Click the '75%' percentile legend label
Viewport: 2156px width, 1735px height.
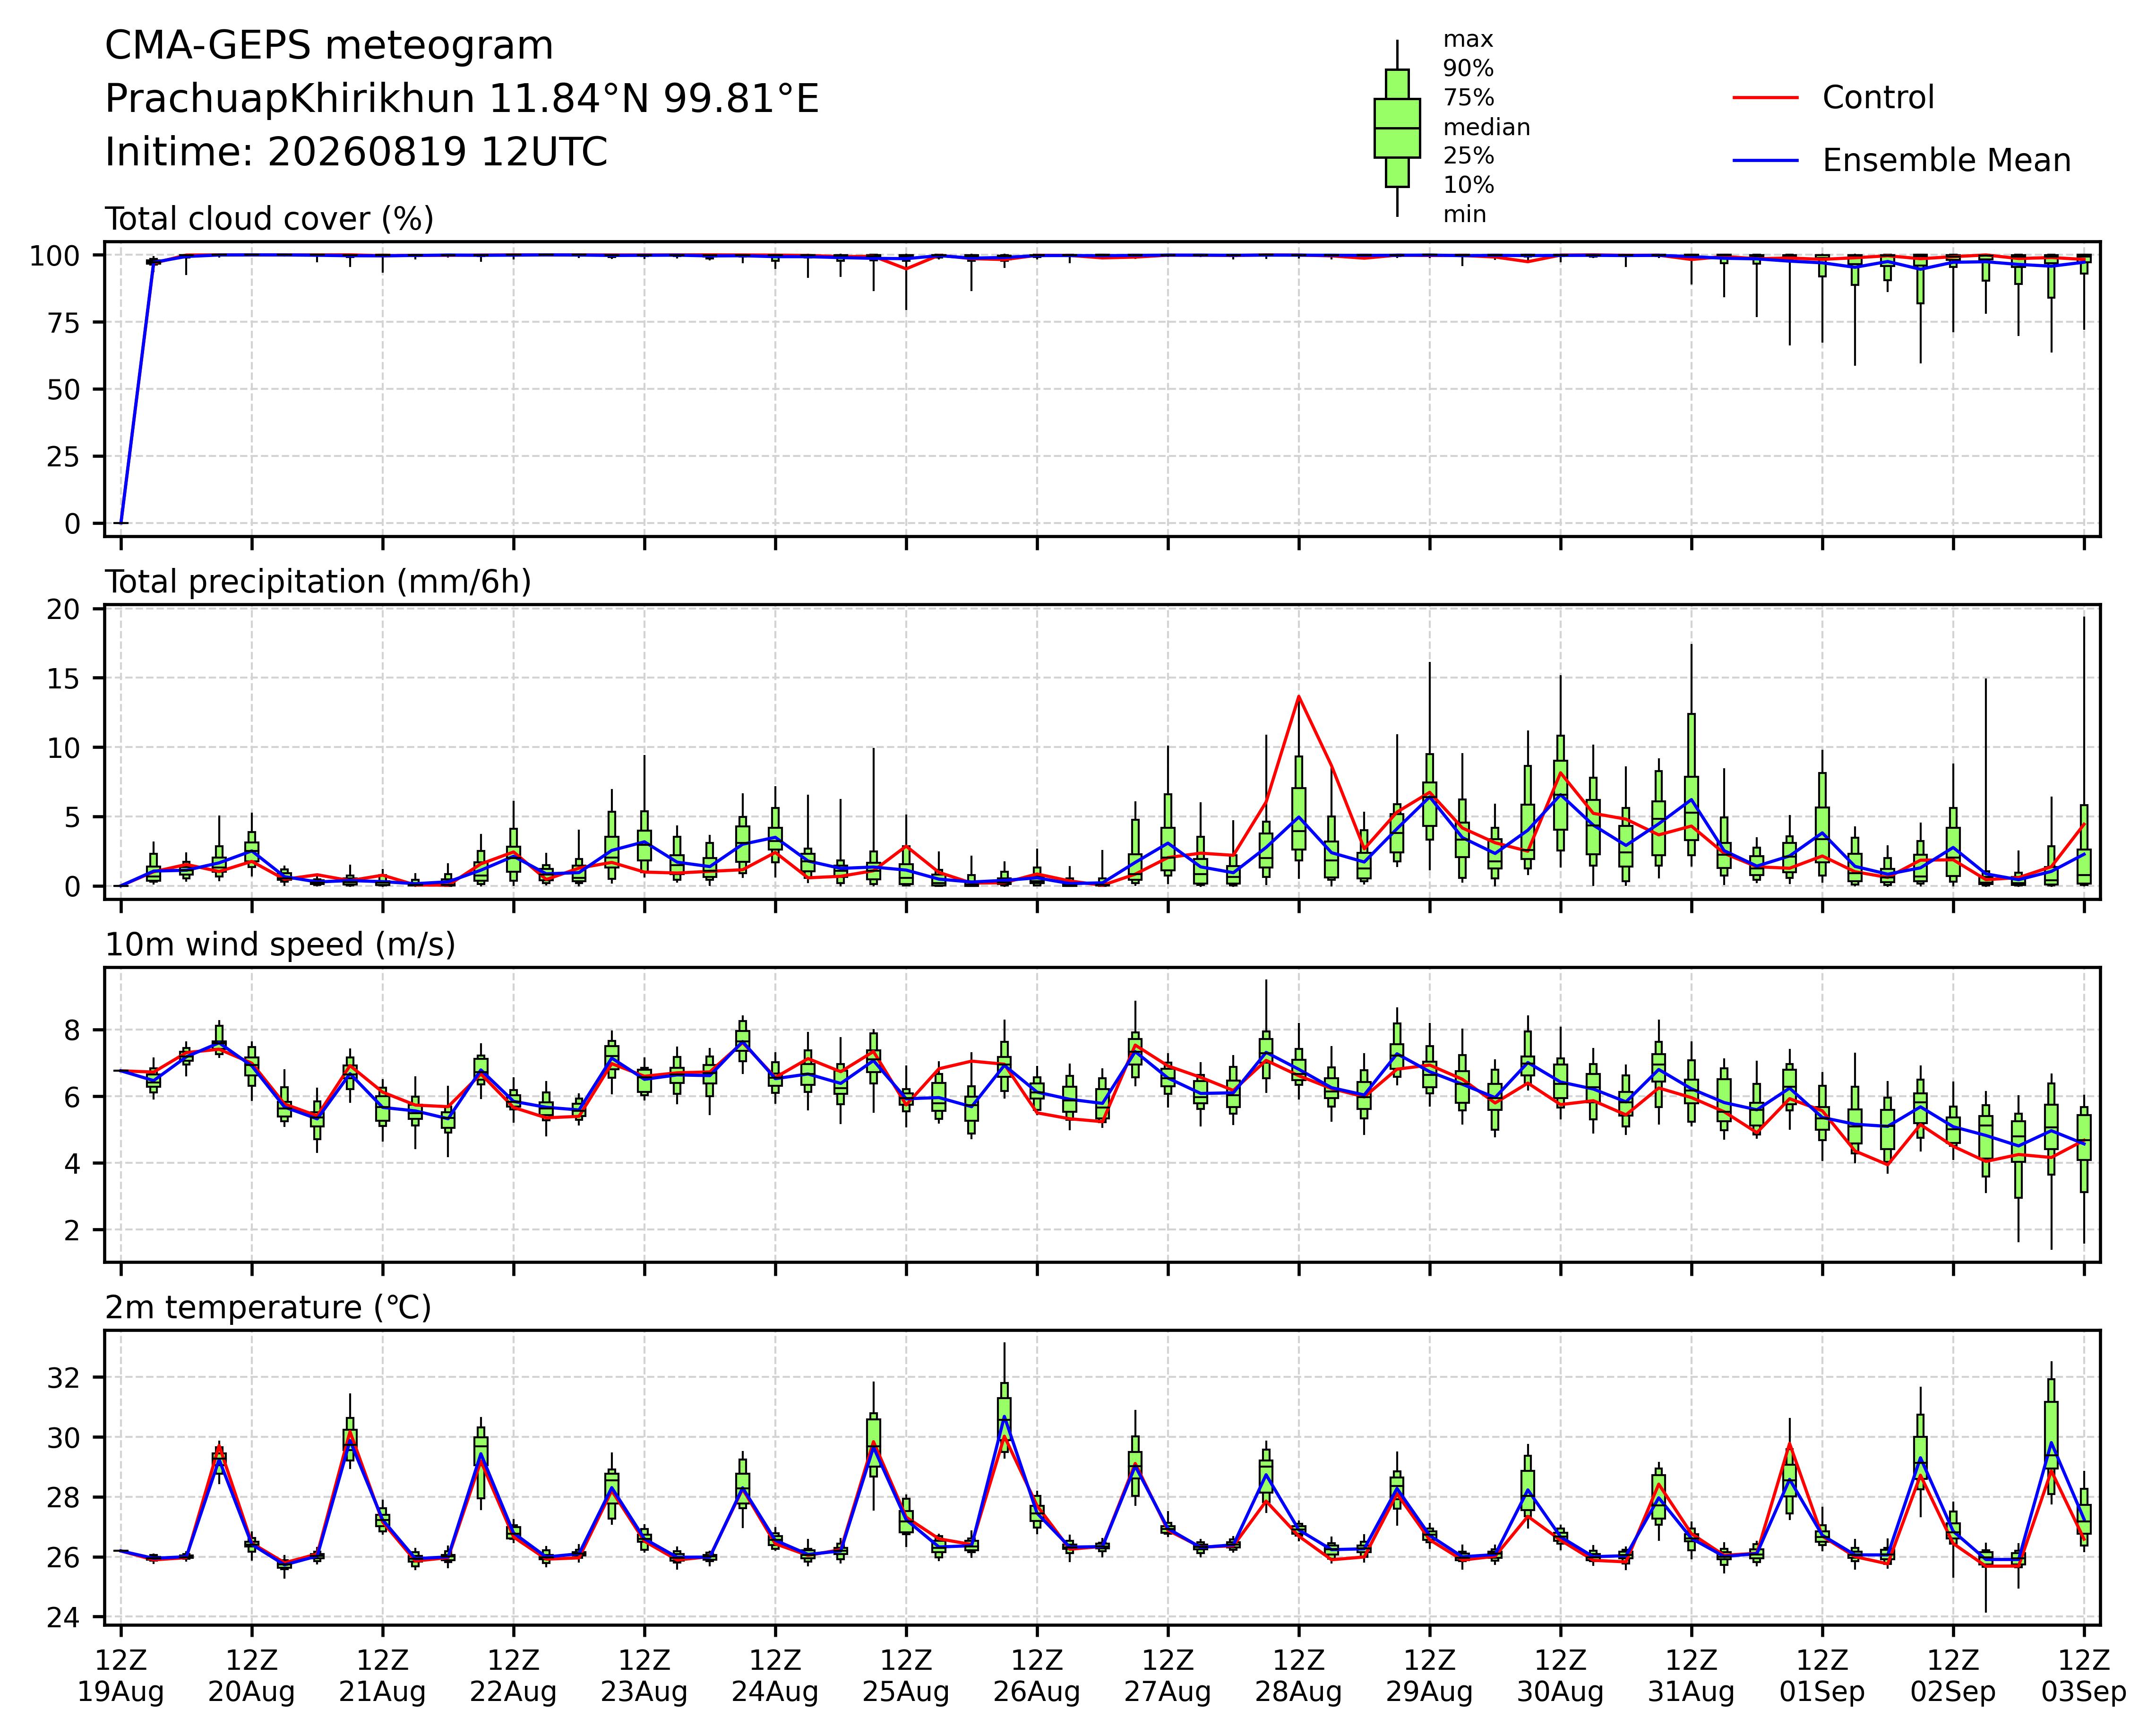click(1468, 98)
